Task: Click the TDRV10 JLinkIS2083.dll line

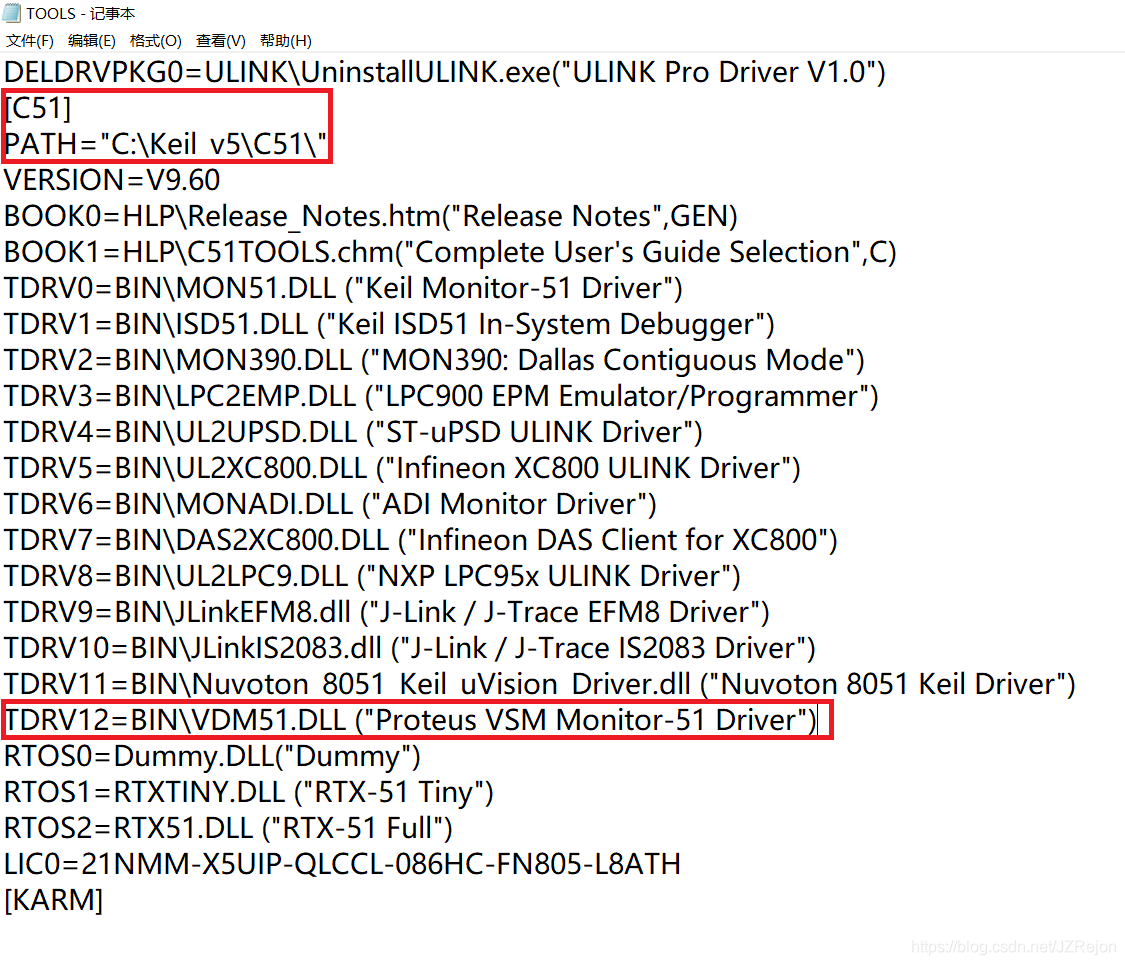Action: 410,648
